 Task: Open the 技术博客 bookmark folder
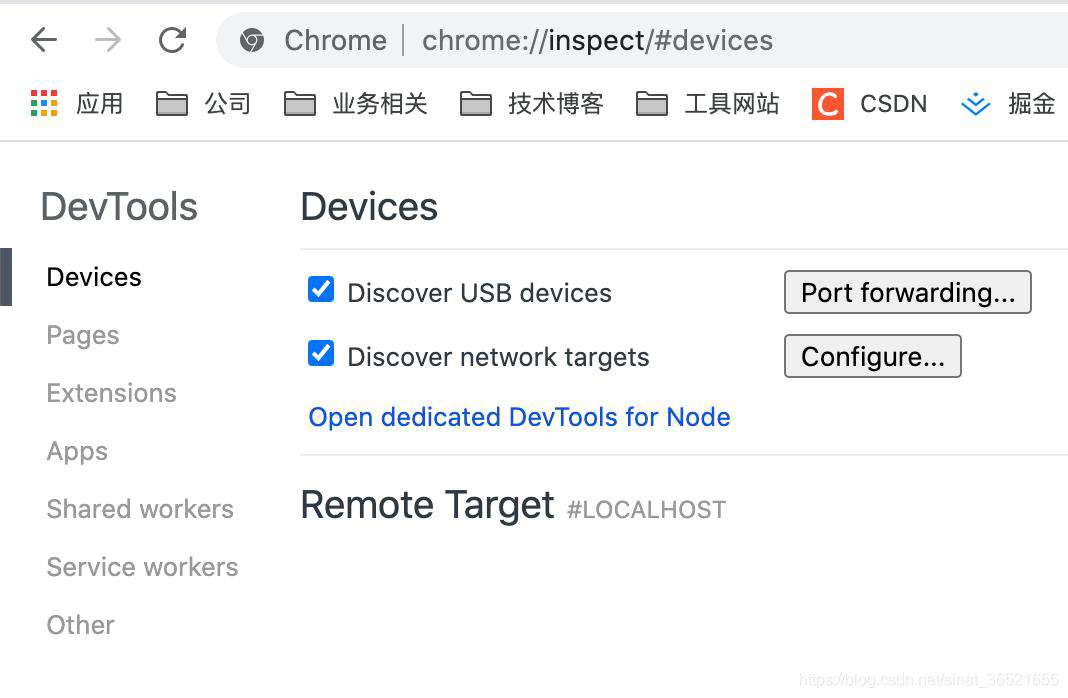click(x=532, y=104)
